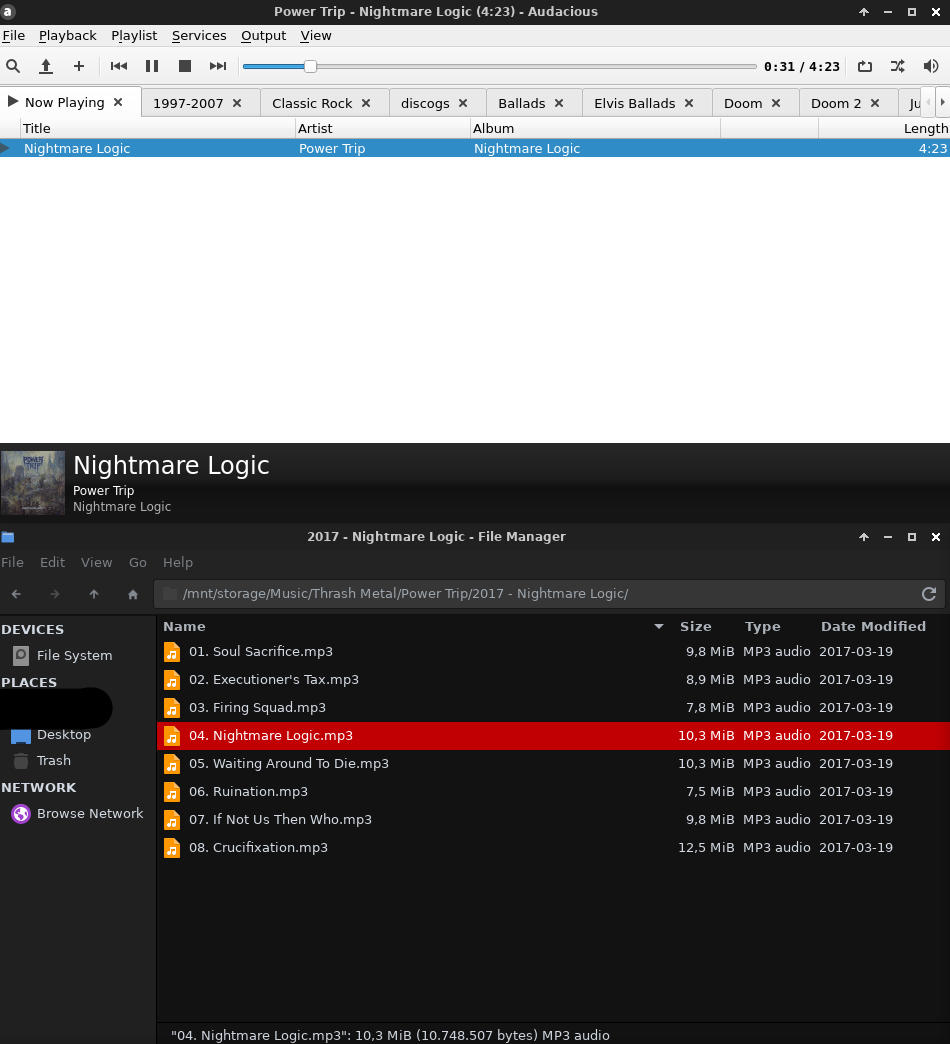Screen dimensions: 950x1044
Task: Pause the current song
Action: 152,66
